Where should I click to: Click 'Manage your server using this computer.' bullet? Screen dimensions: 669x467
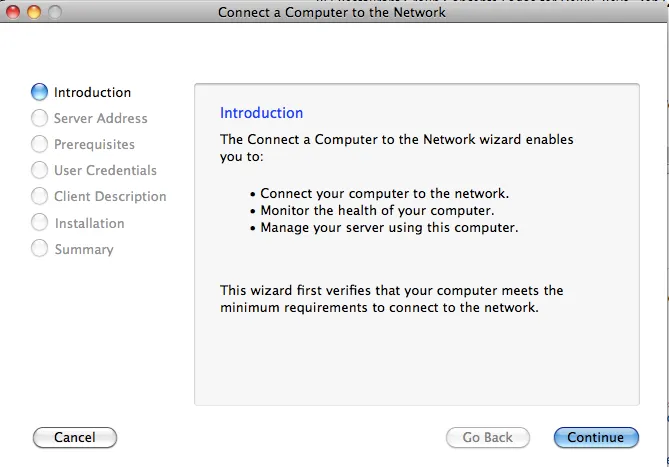[x=384, y=228]
